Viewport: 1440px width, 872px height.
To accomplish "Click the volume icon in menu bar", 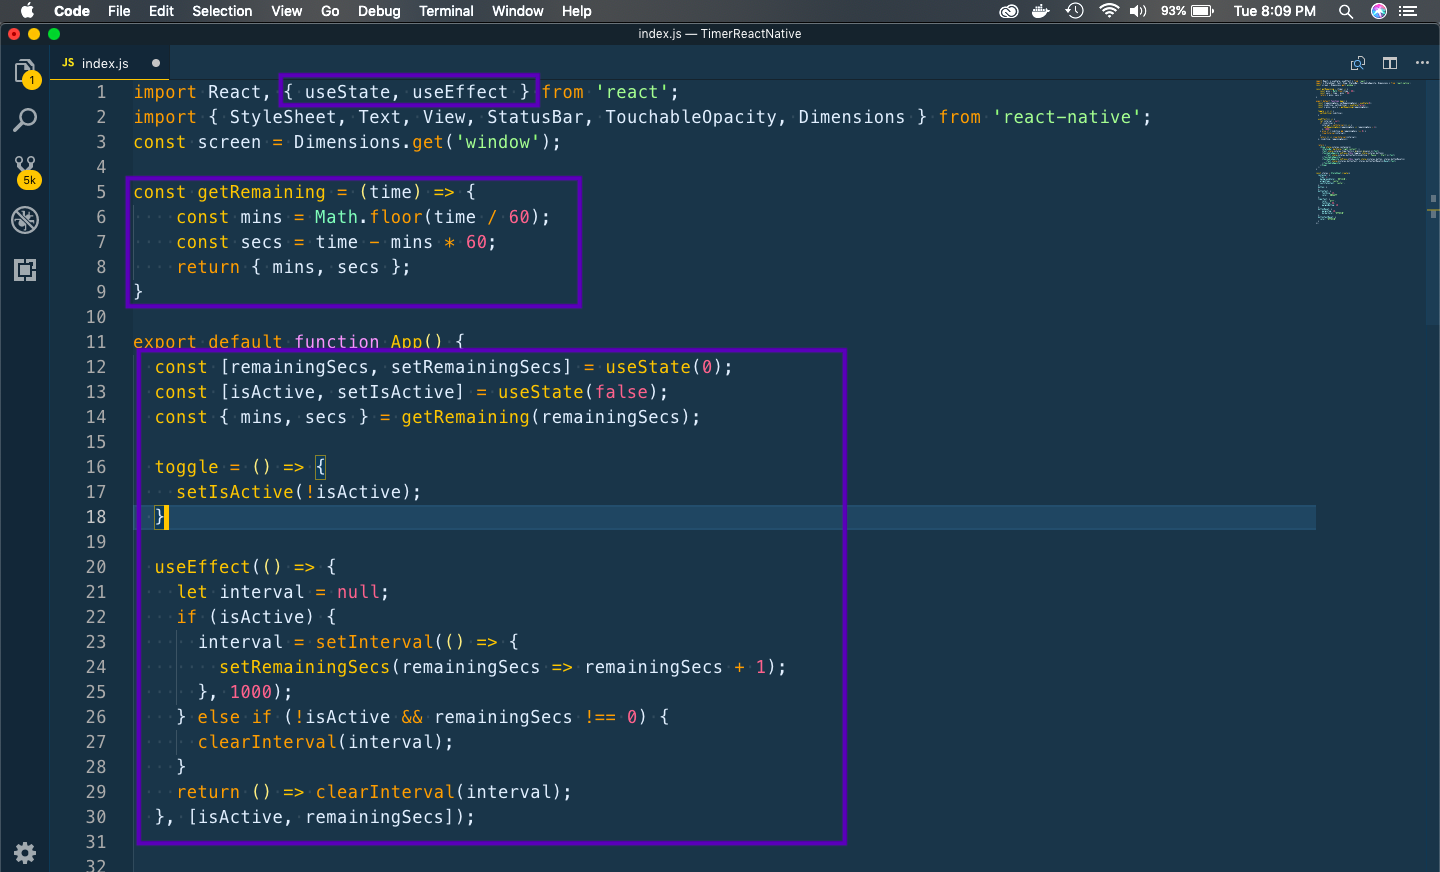I will coord(1138,11).
